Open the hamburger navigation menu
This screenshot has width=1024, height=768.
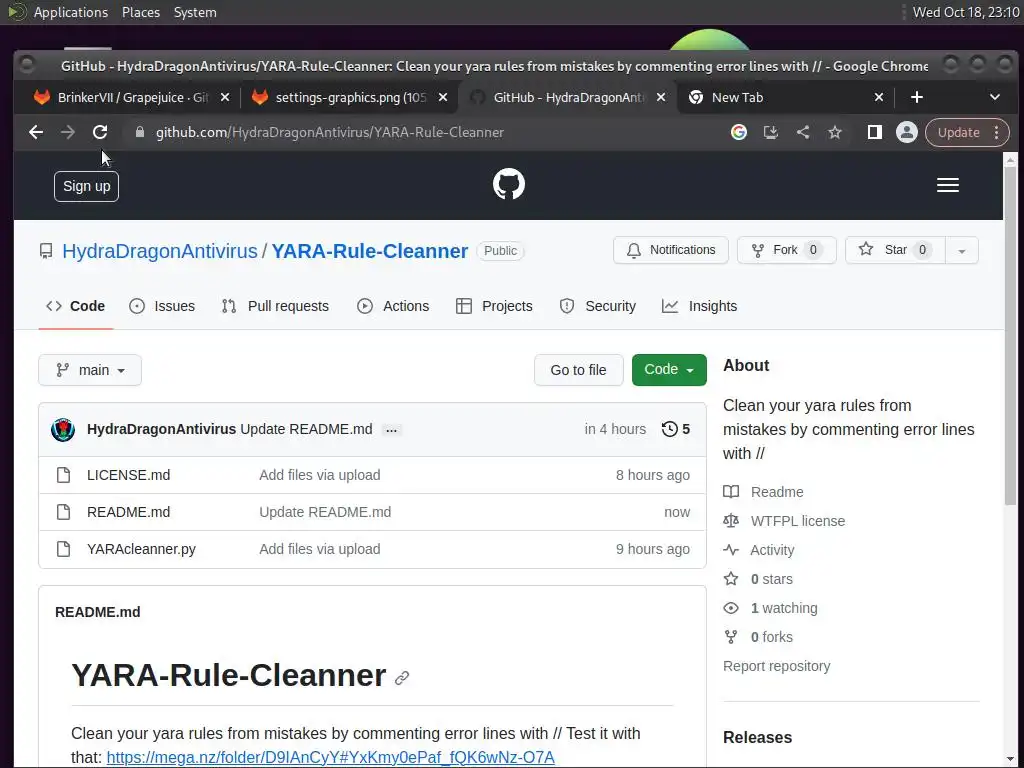(948, 185)
